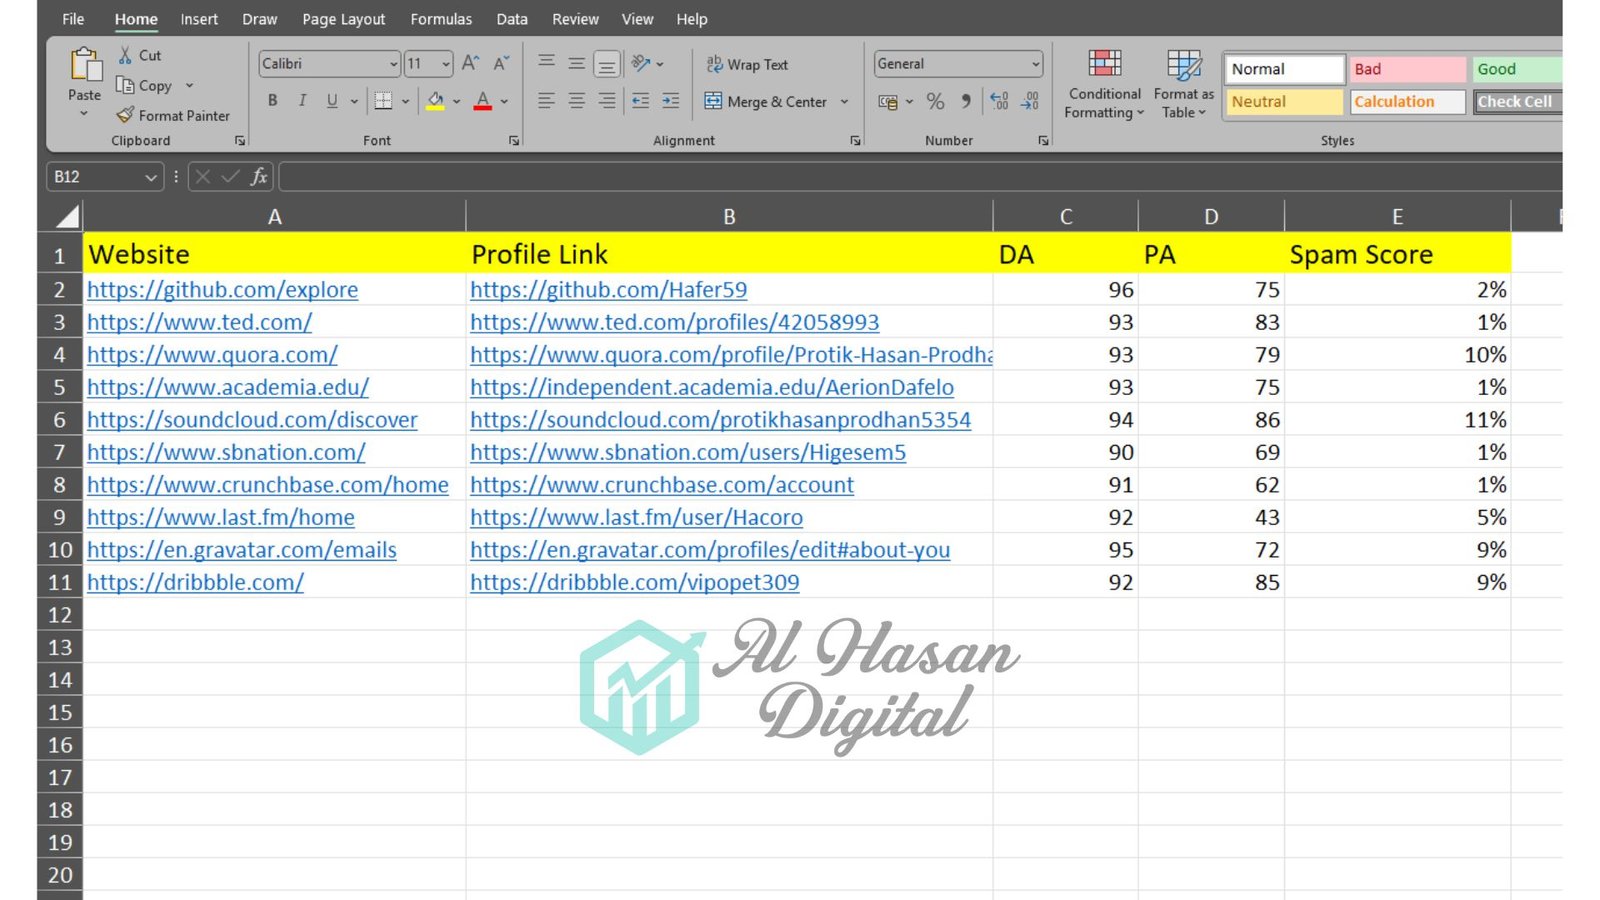Open the github.com/Hafer59 profile link
The image size is (1600, 900).
[x=608, y=290]
